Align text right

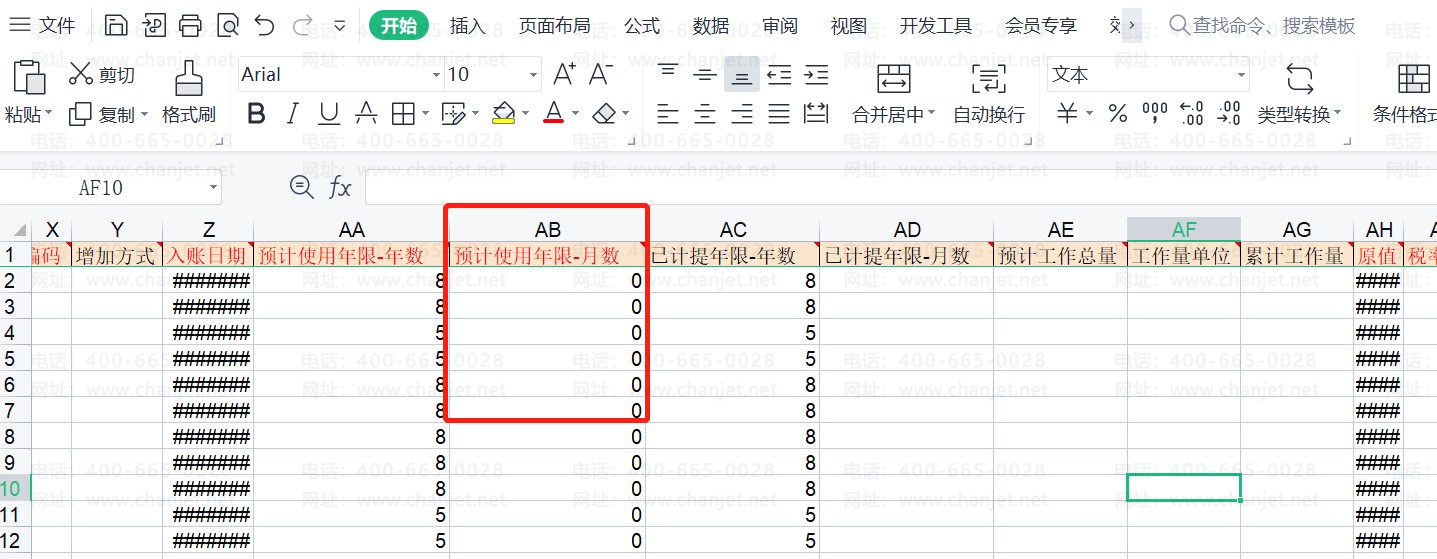point(742,114)
